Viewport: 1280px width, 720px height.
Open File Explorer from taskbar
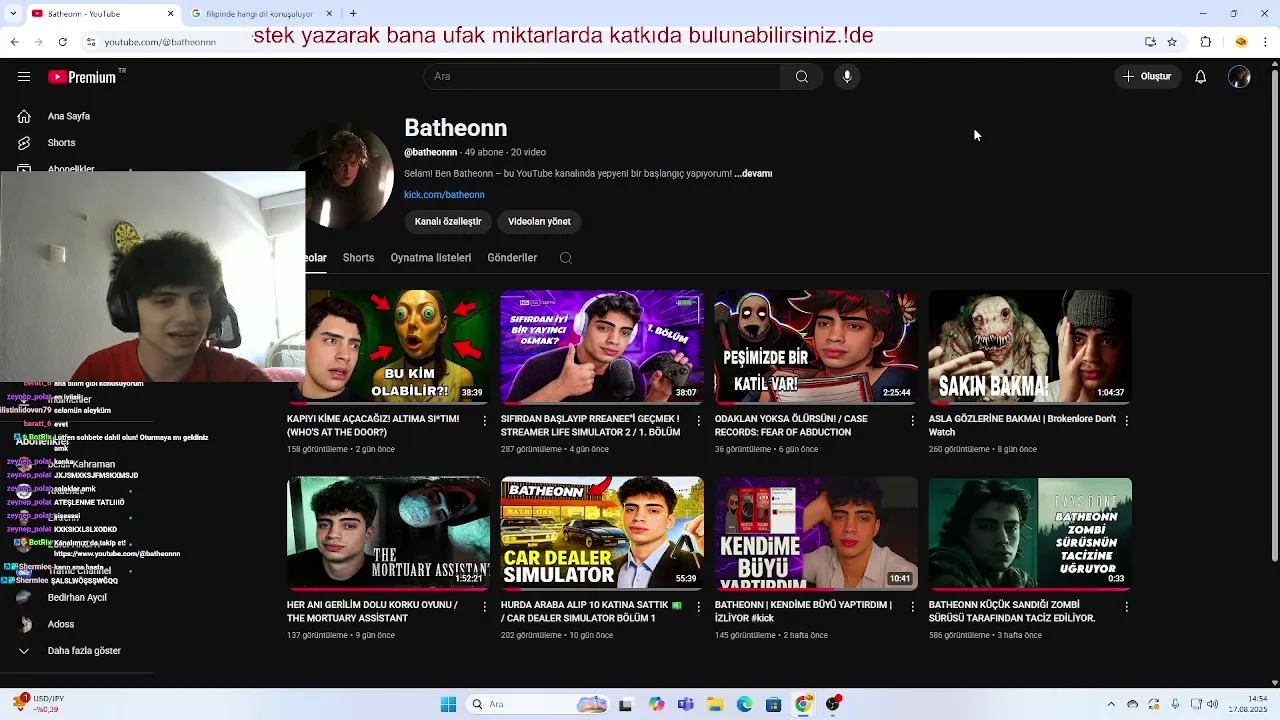715,704
